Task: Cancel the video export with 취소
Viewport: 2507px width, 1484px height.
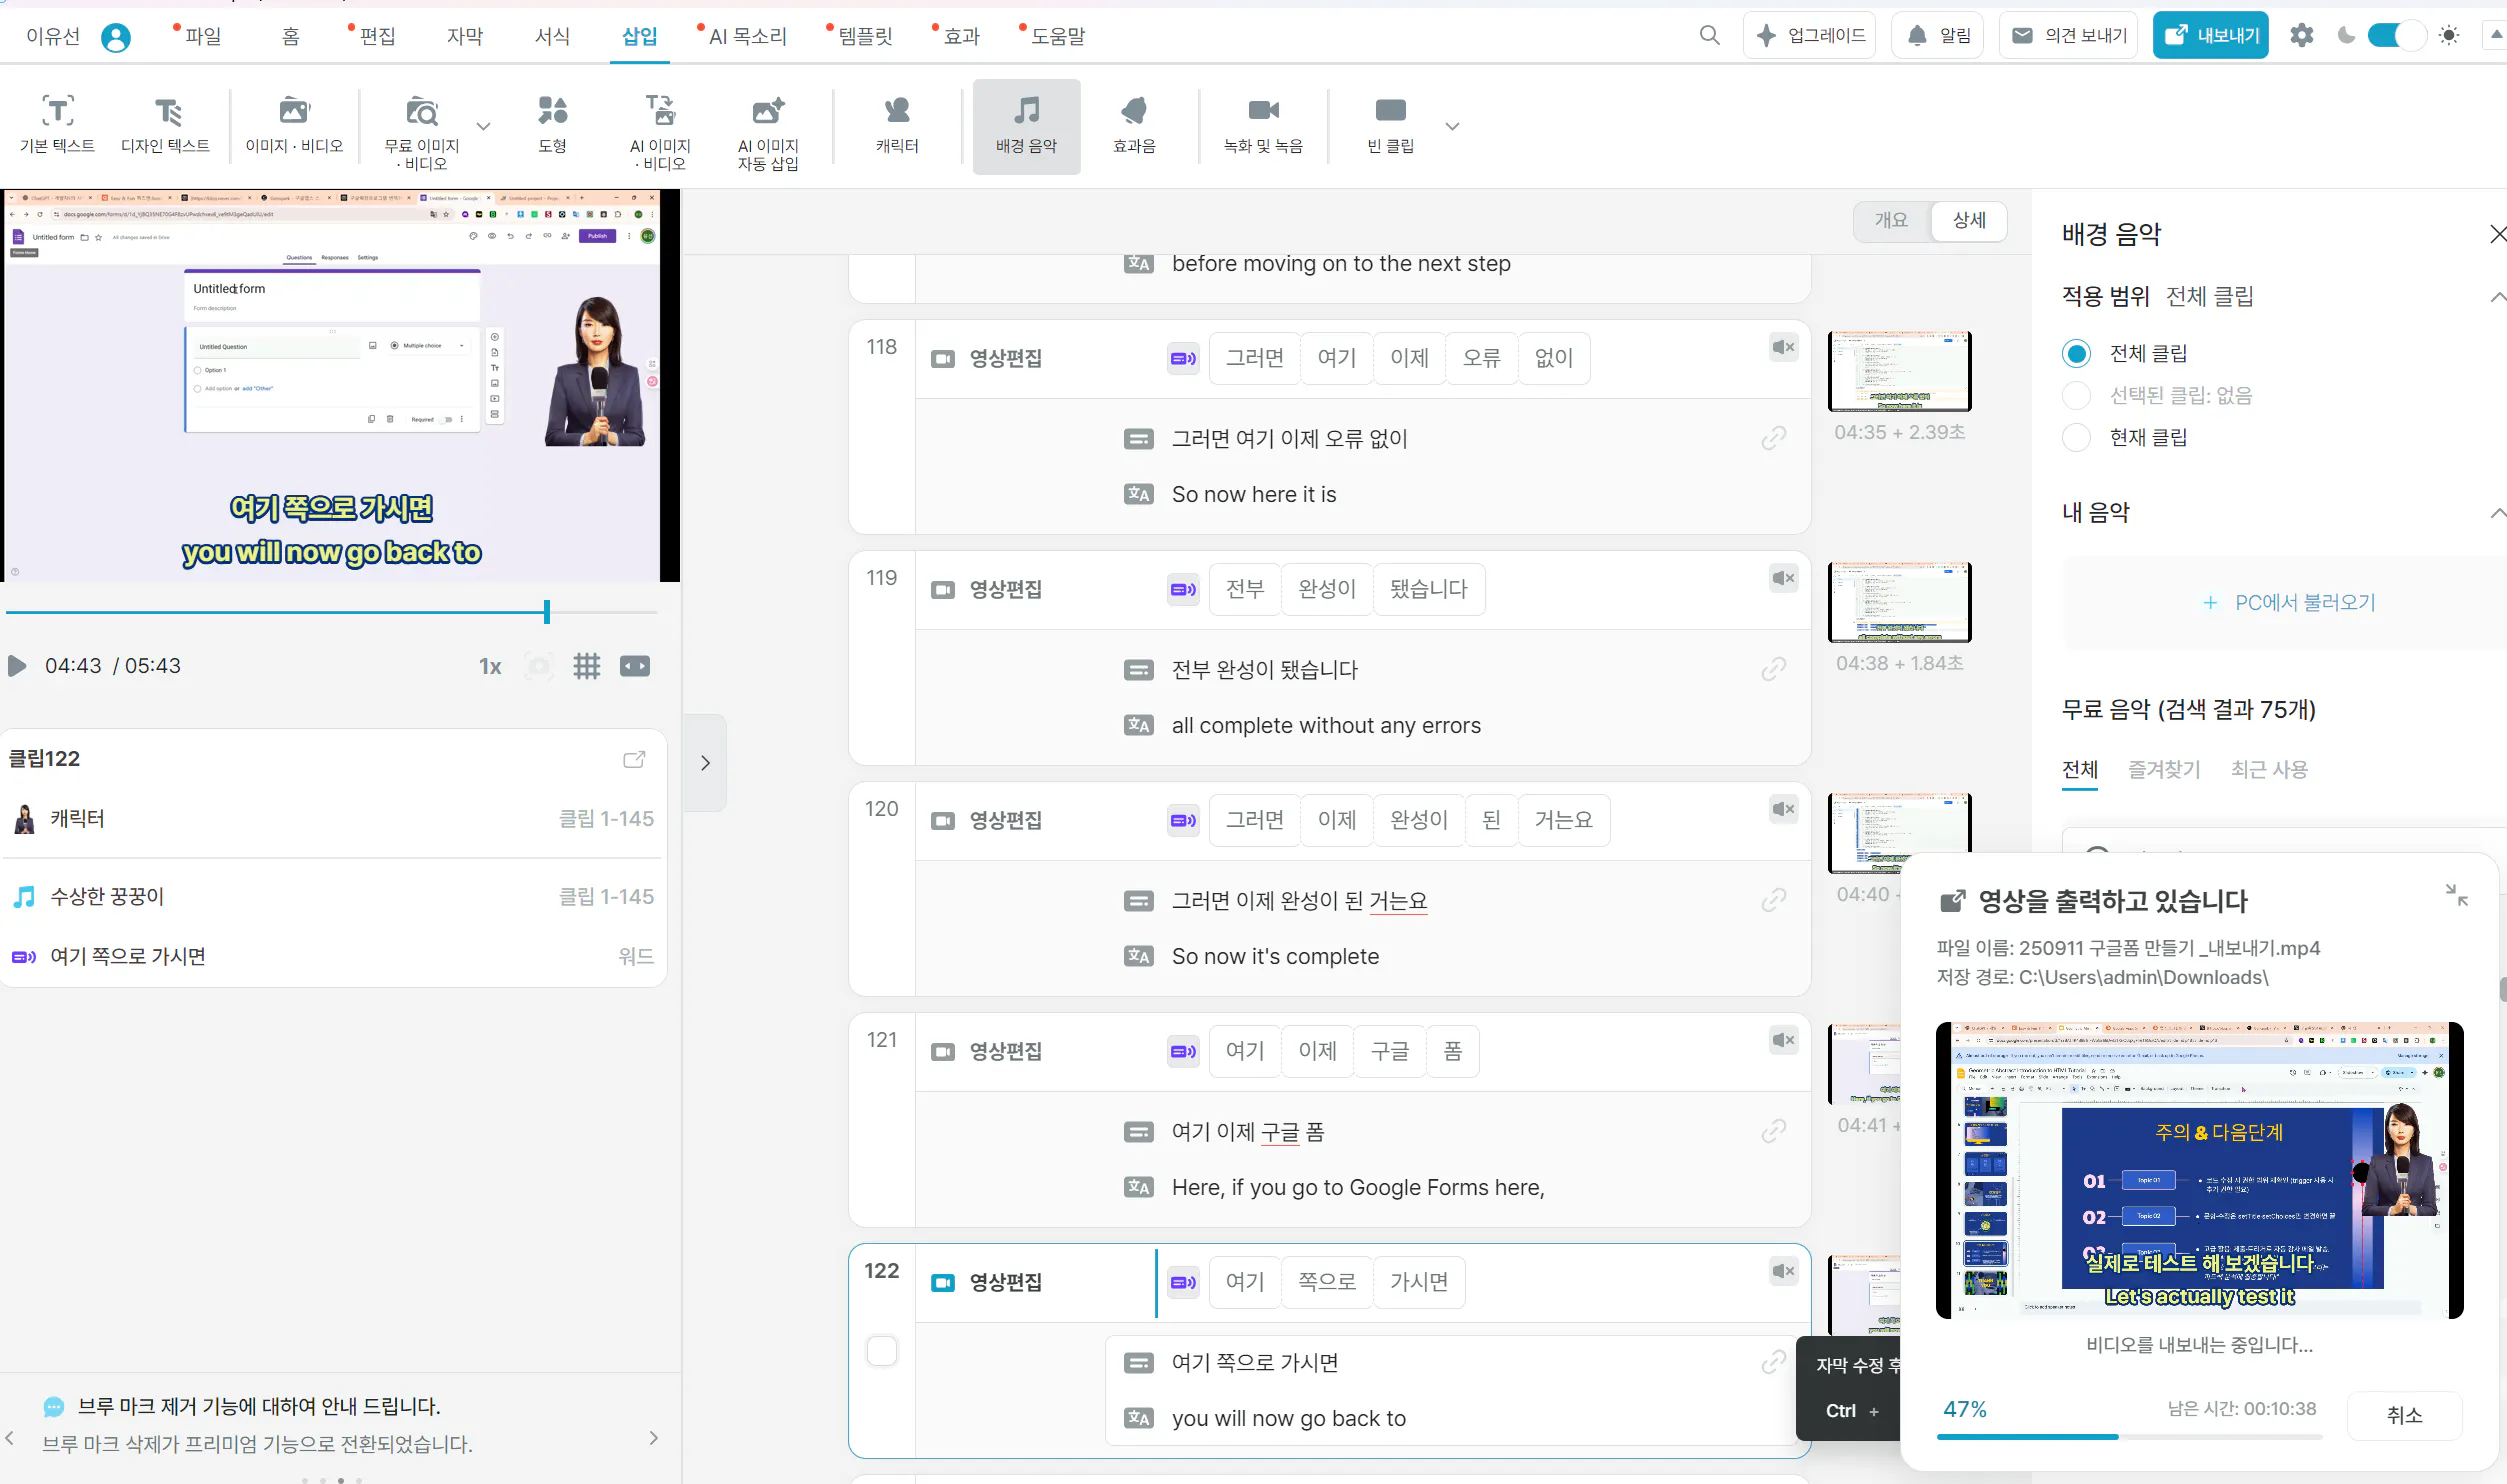Action: [x=2405, y=1413]
